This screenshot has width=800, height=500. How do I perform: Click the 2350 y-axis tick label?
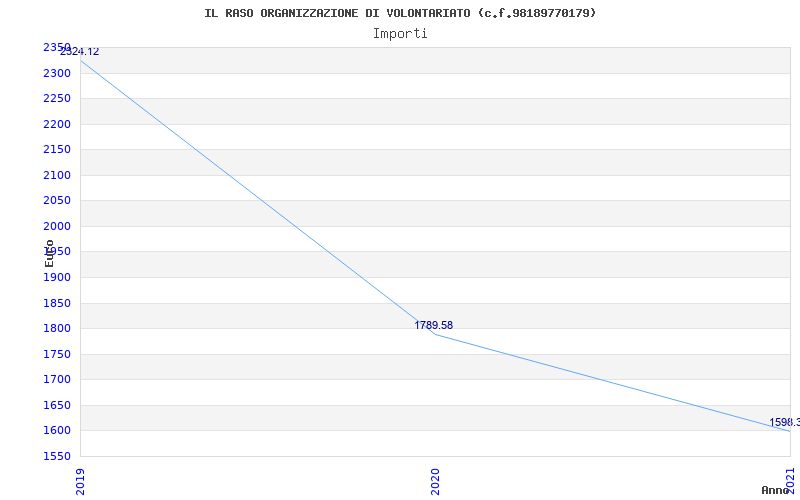point(57,47)
